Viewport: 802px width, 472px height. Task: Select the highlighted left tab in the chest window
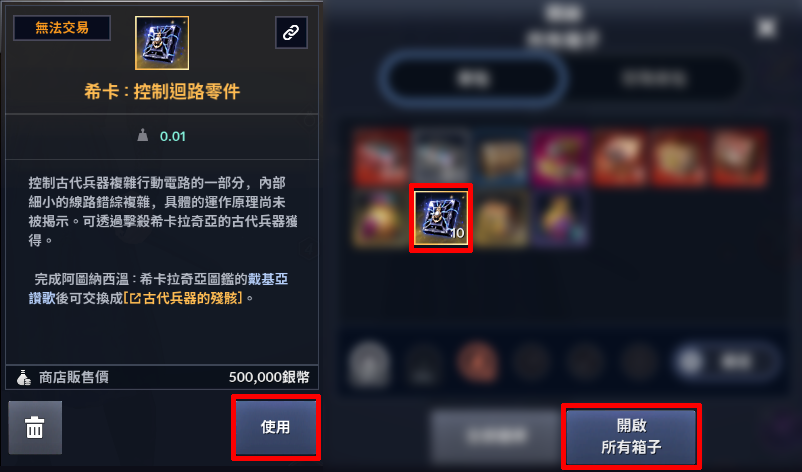473,79
